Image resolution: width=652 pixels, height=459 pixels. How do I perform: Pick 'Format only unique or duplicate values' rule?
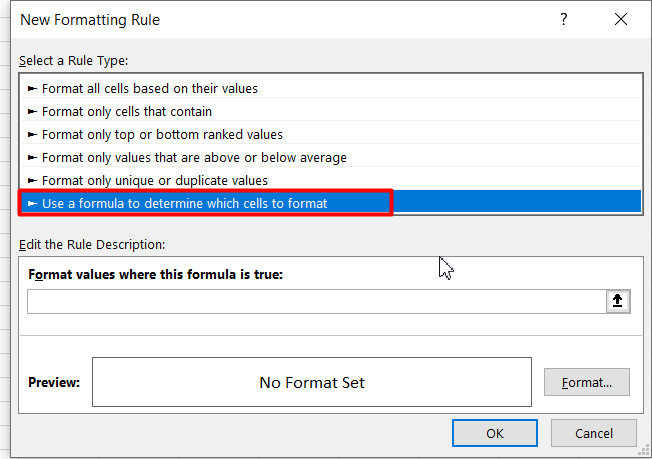click(331, 180)
